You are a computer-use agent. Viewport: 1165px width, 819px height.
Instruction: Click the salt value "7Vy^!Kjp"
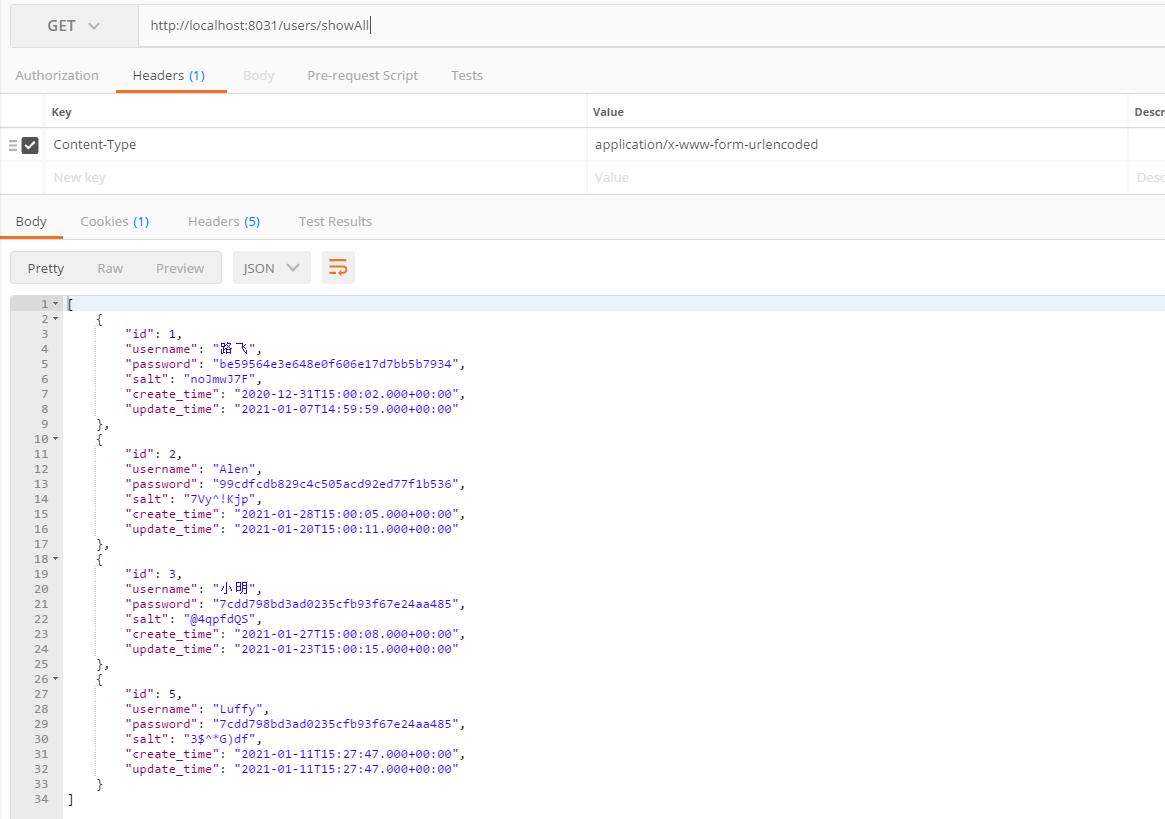pyautogui.click(x=219, y=499)
